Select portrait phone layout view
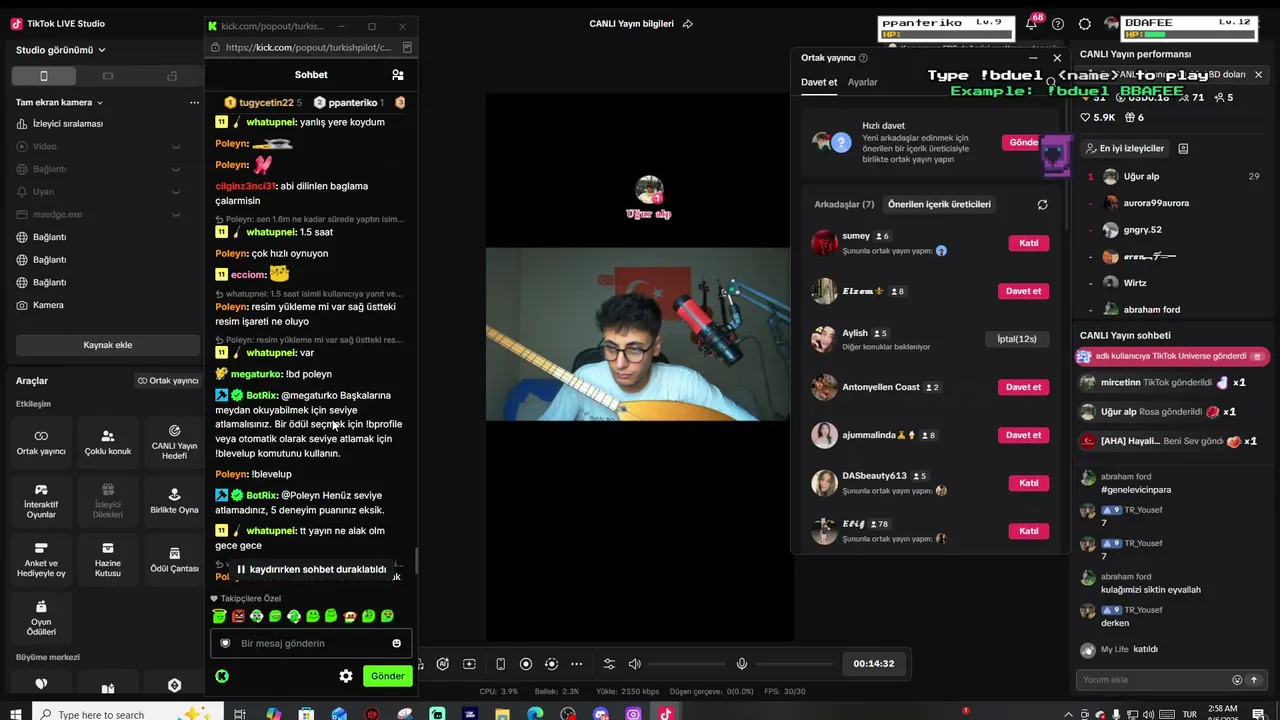 [43, 76]
